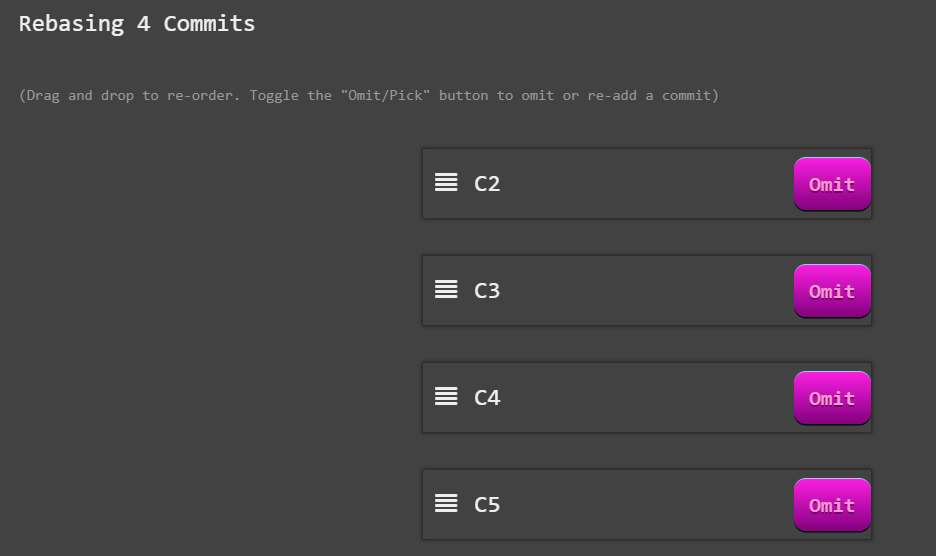Click the empty area inside the C2 entry
This screenshot has width=936, height=556.
pyautogui.click(x=645, y=184)
